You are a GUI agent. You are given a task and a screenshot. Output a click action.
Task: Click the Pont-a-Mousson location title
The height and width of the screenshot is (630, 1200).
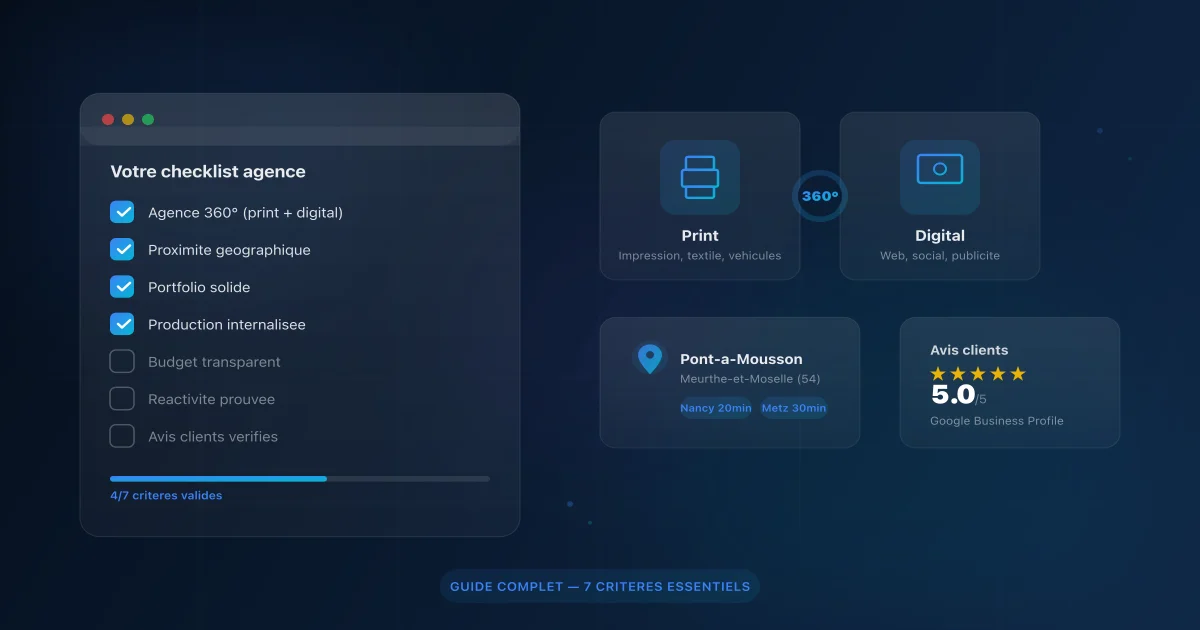point(741,359)
